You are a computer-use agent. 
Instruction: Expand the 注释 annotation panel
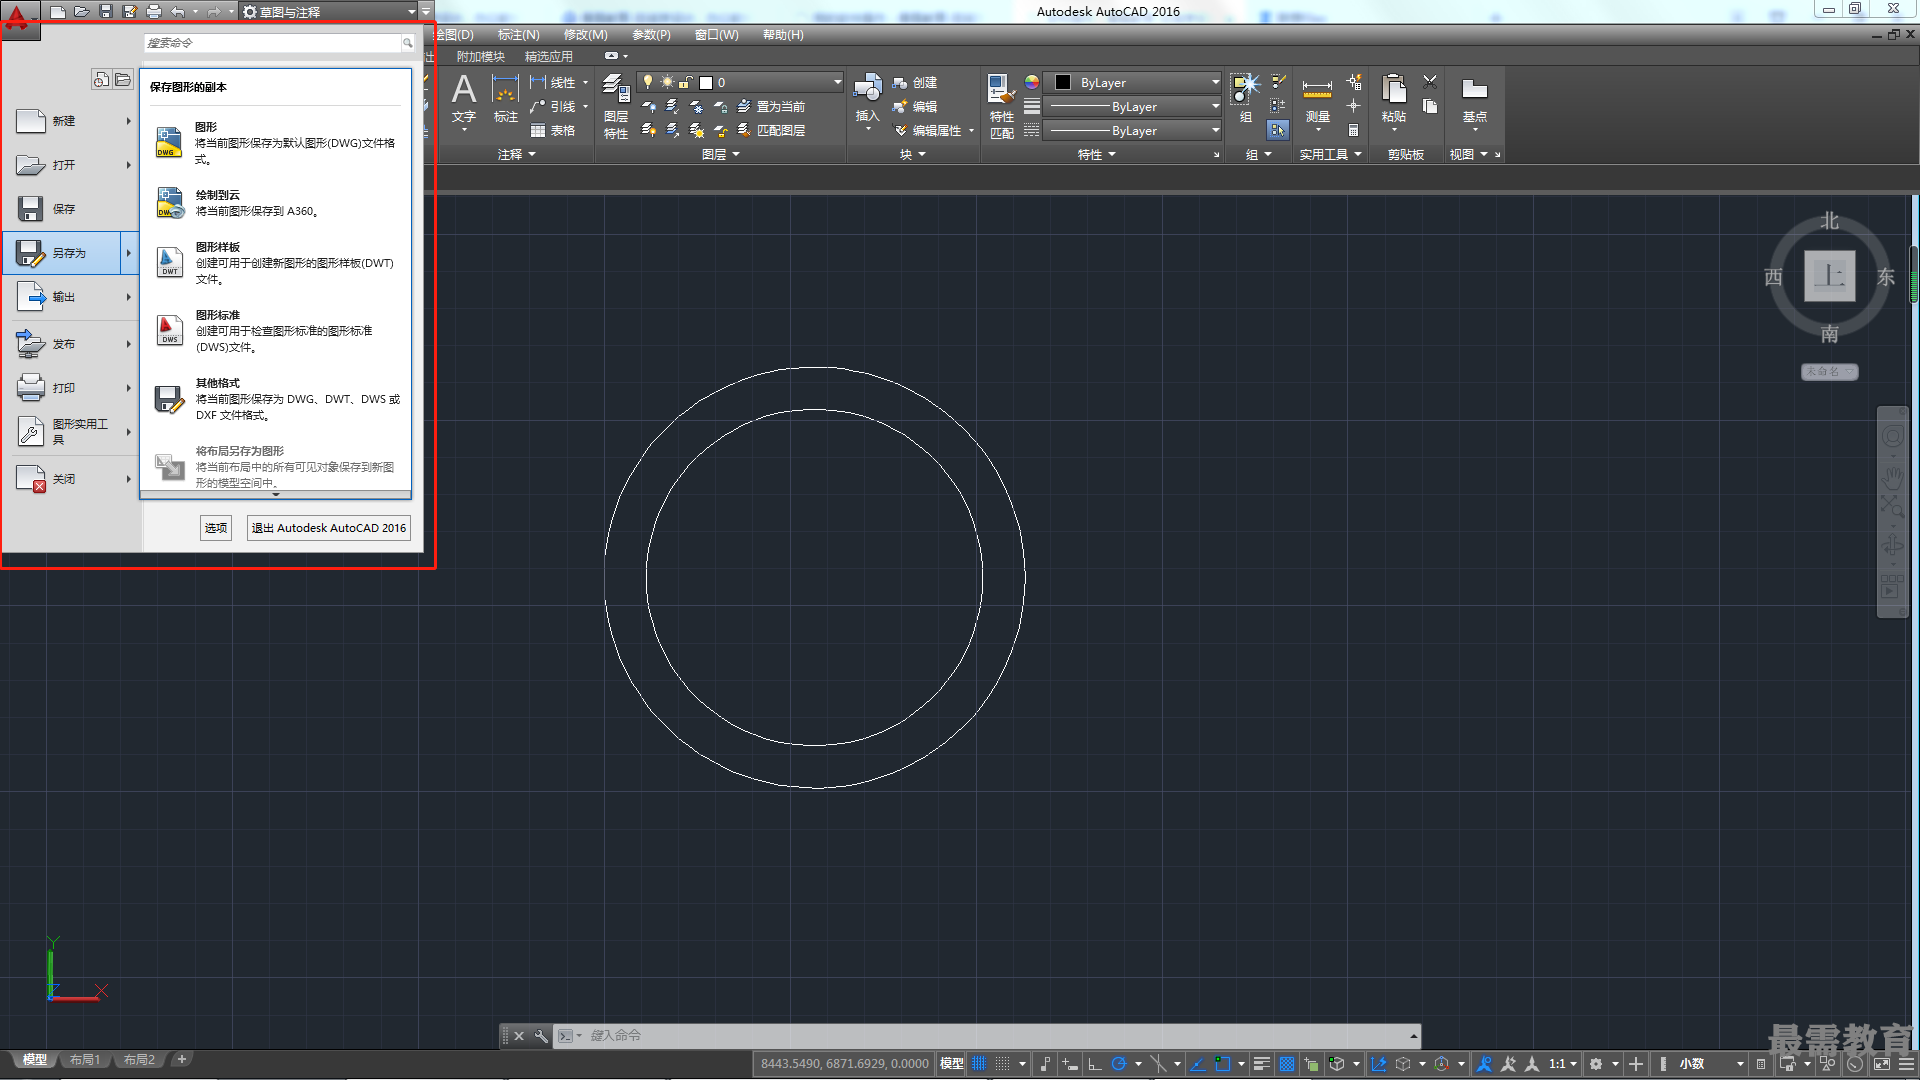(x=517, y=155)
